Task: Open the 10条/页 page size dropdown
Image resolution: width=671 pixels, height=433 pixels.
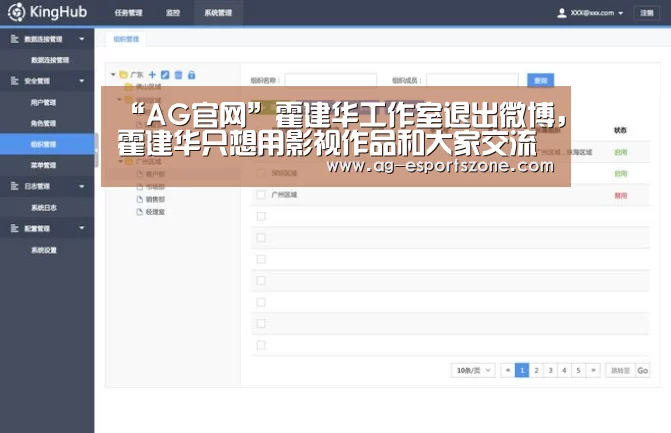Action: (x=473, y=370)
